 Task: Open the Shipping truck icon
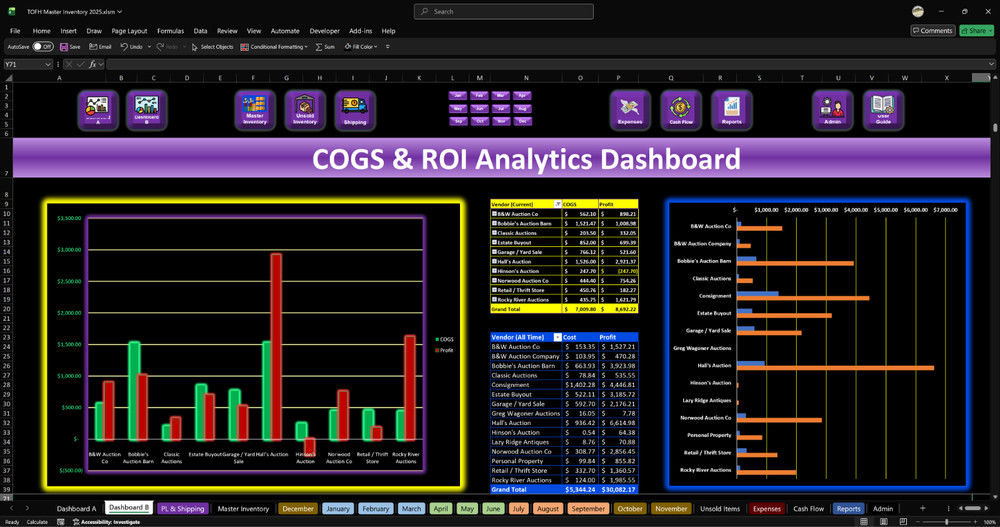click(355, 109)
